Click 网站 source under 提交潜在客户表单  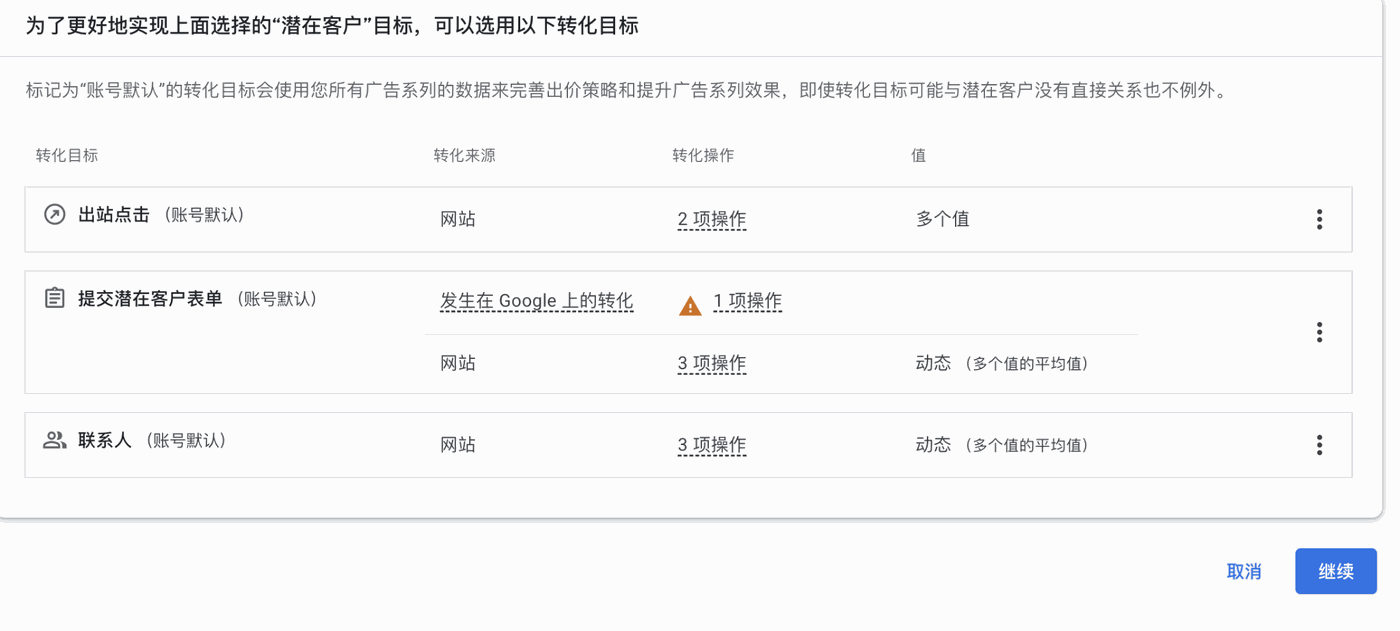click(x=458, y=363)
